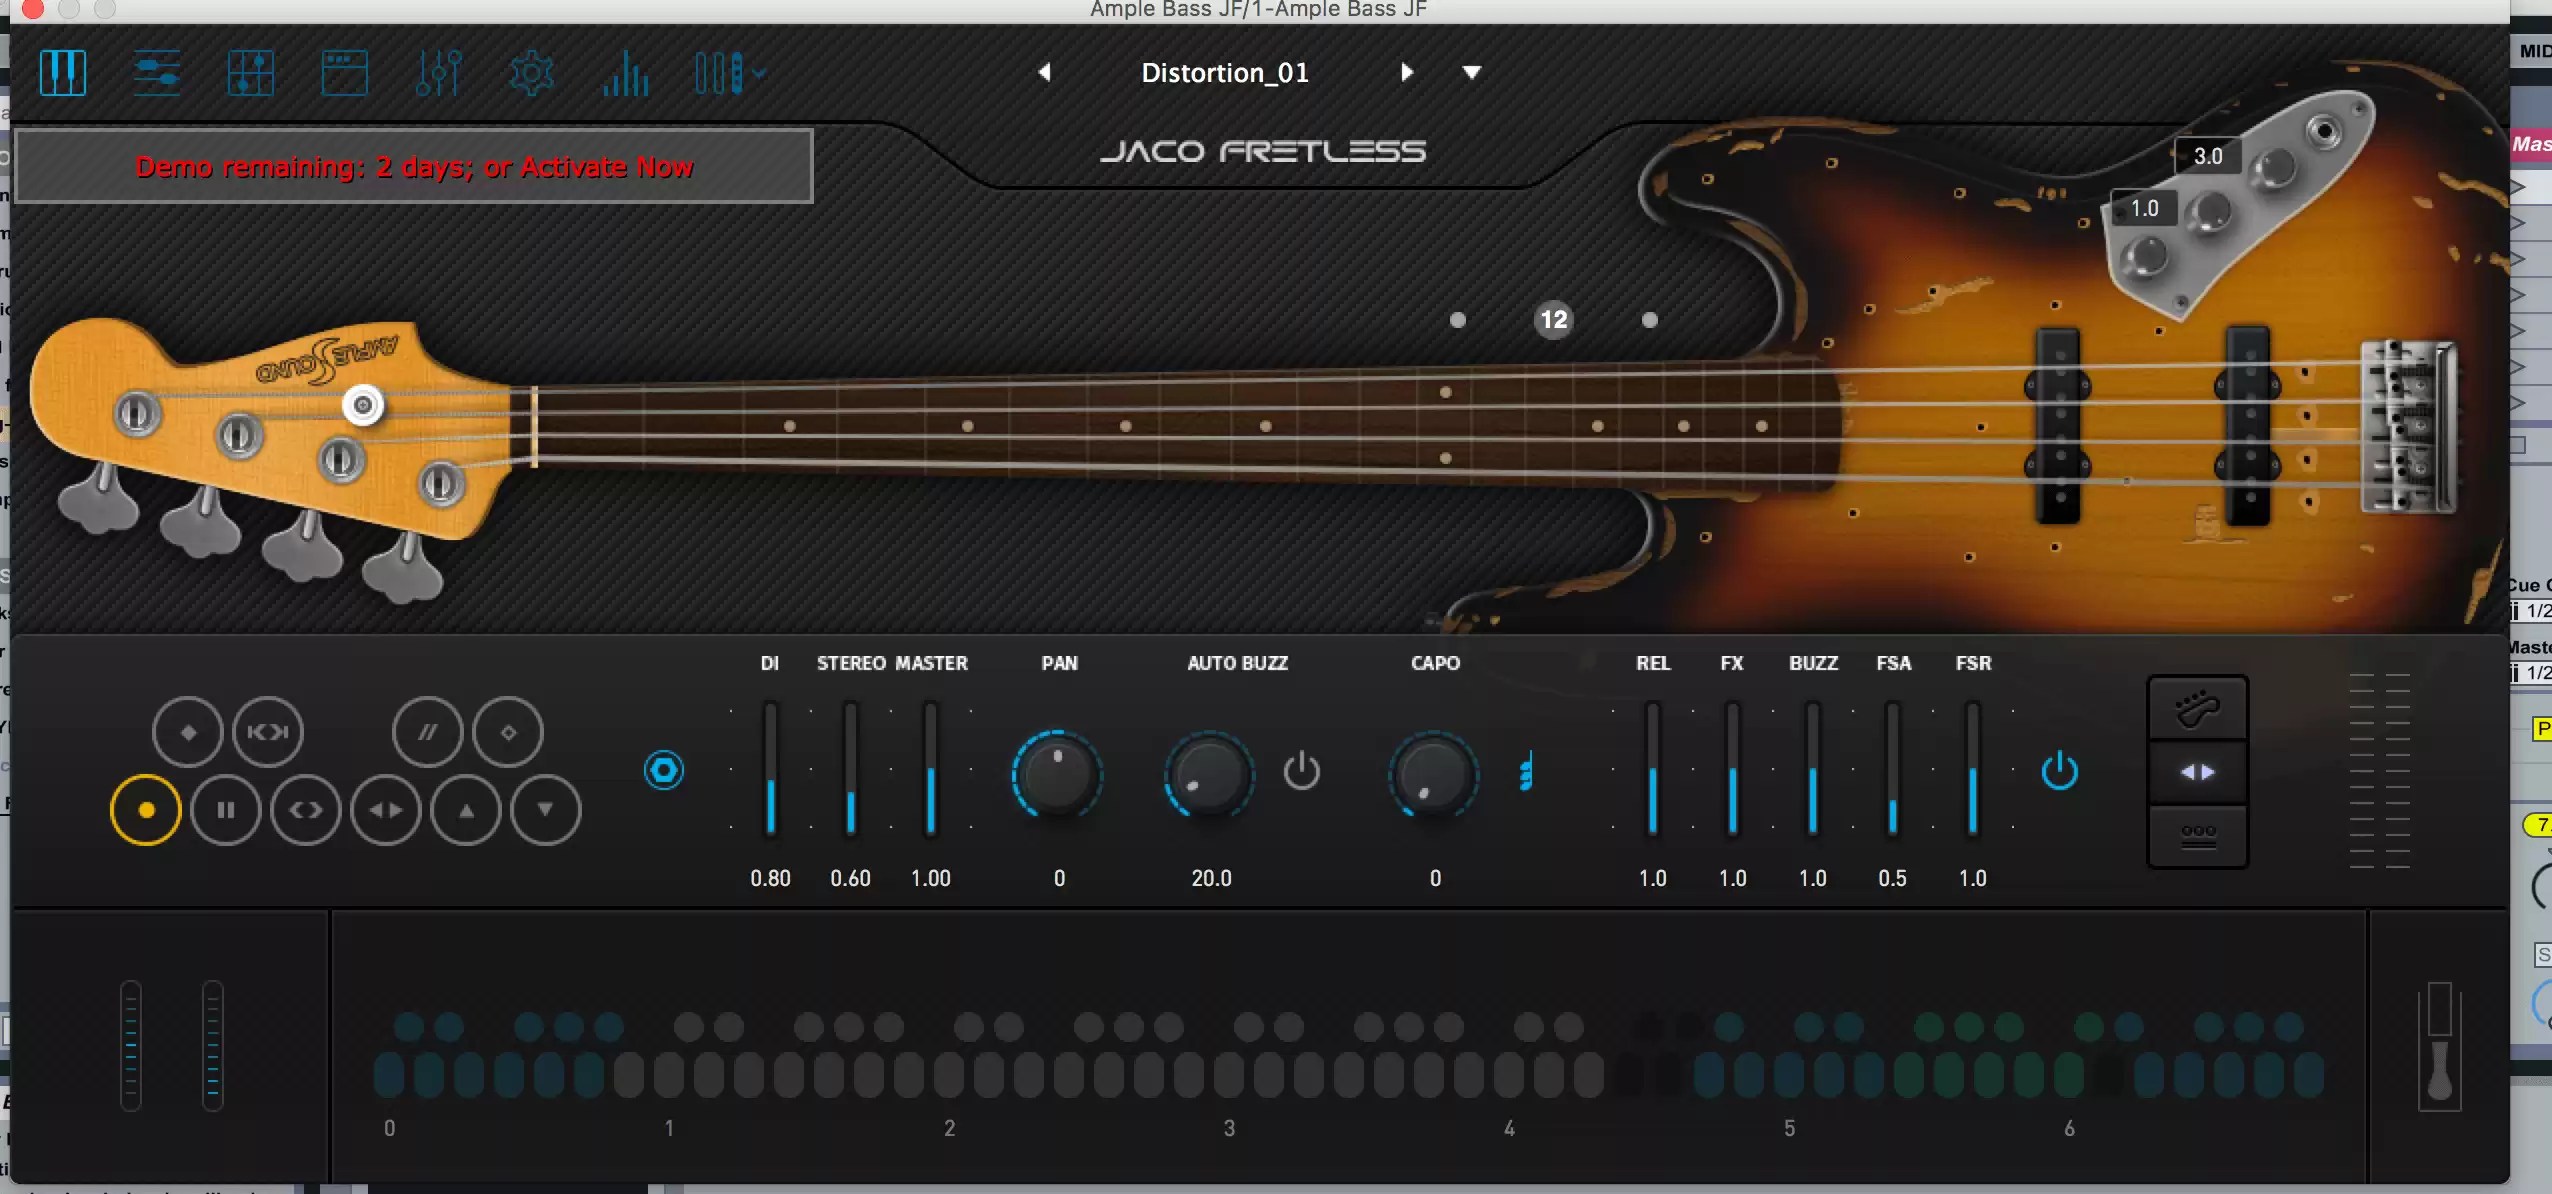This screenshot has height=1194, width=2552.
Task: Click the Ample Bass JF window title
Action: click(1259, 10)
